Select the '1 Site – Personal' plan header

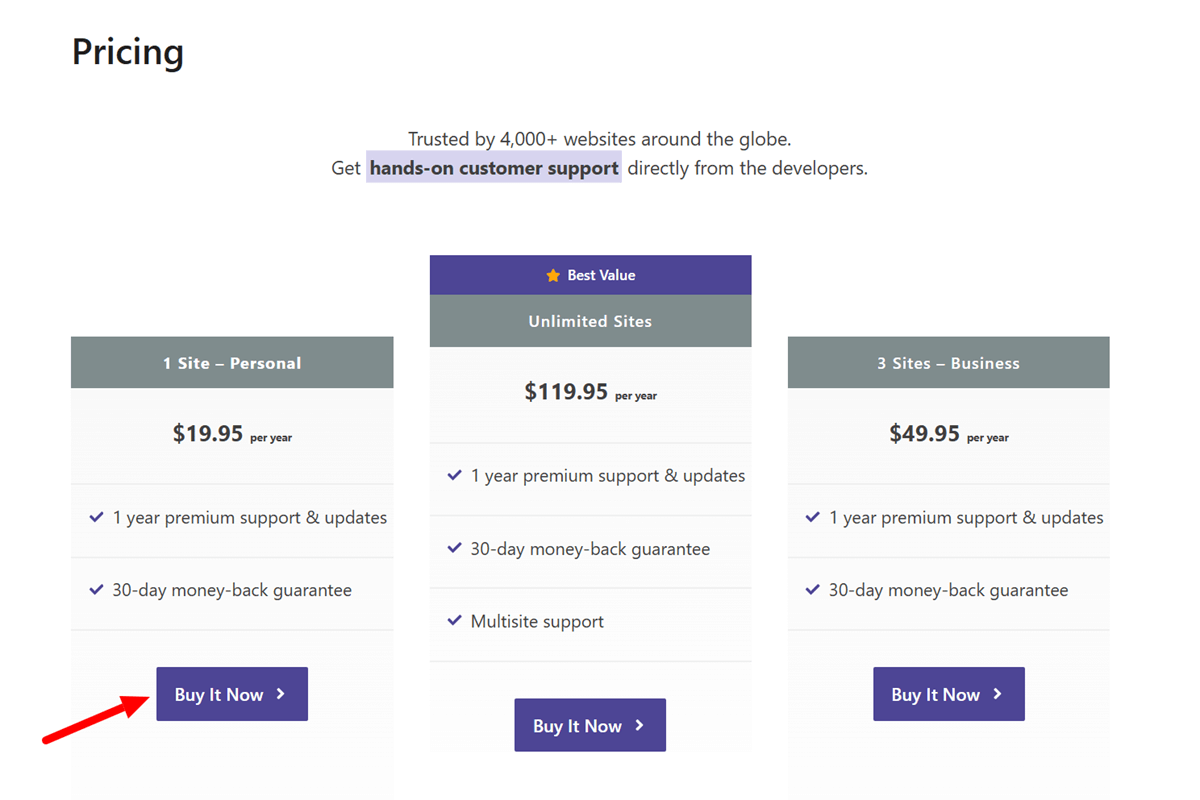(x=231, y=362)
